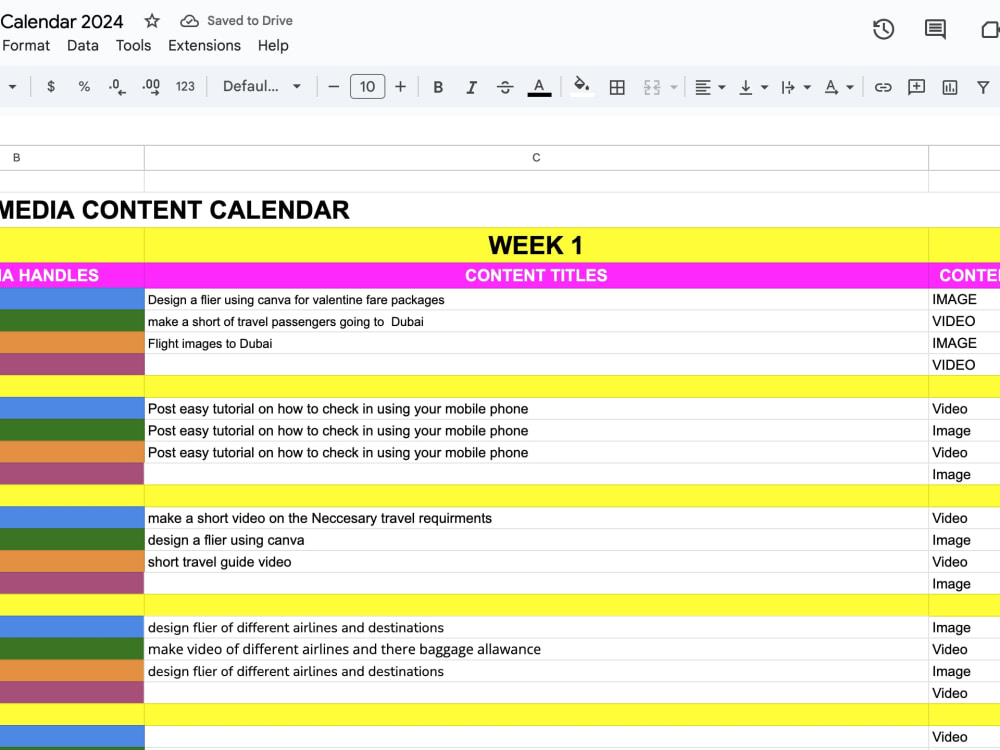Image resolution: width=1000 pixels, height=750 pixels.
Task: Format as currency dollar sign
Action: pos(51,87)
